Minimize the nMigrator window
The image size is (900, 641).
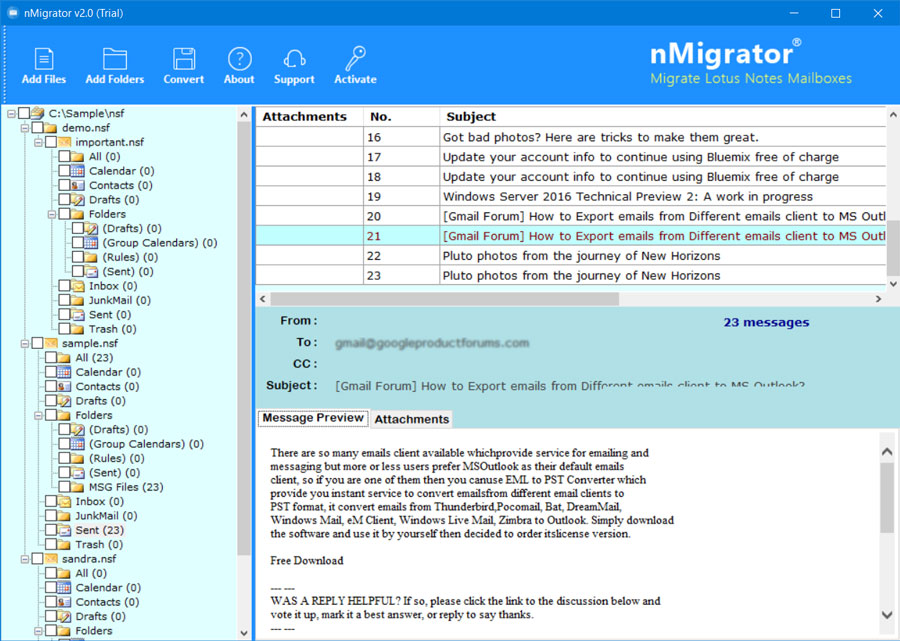tap(794, 13)
